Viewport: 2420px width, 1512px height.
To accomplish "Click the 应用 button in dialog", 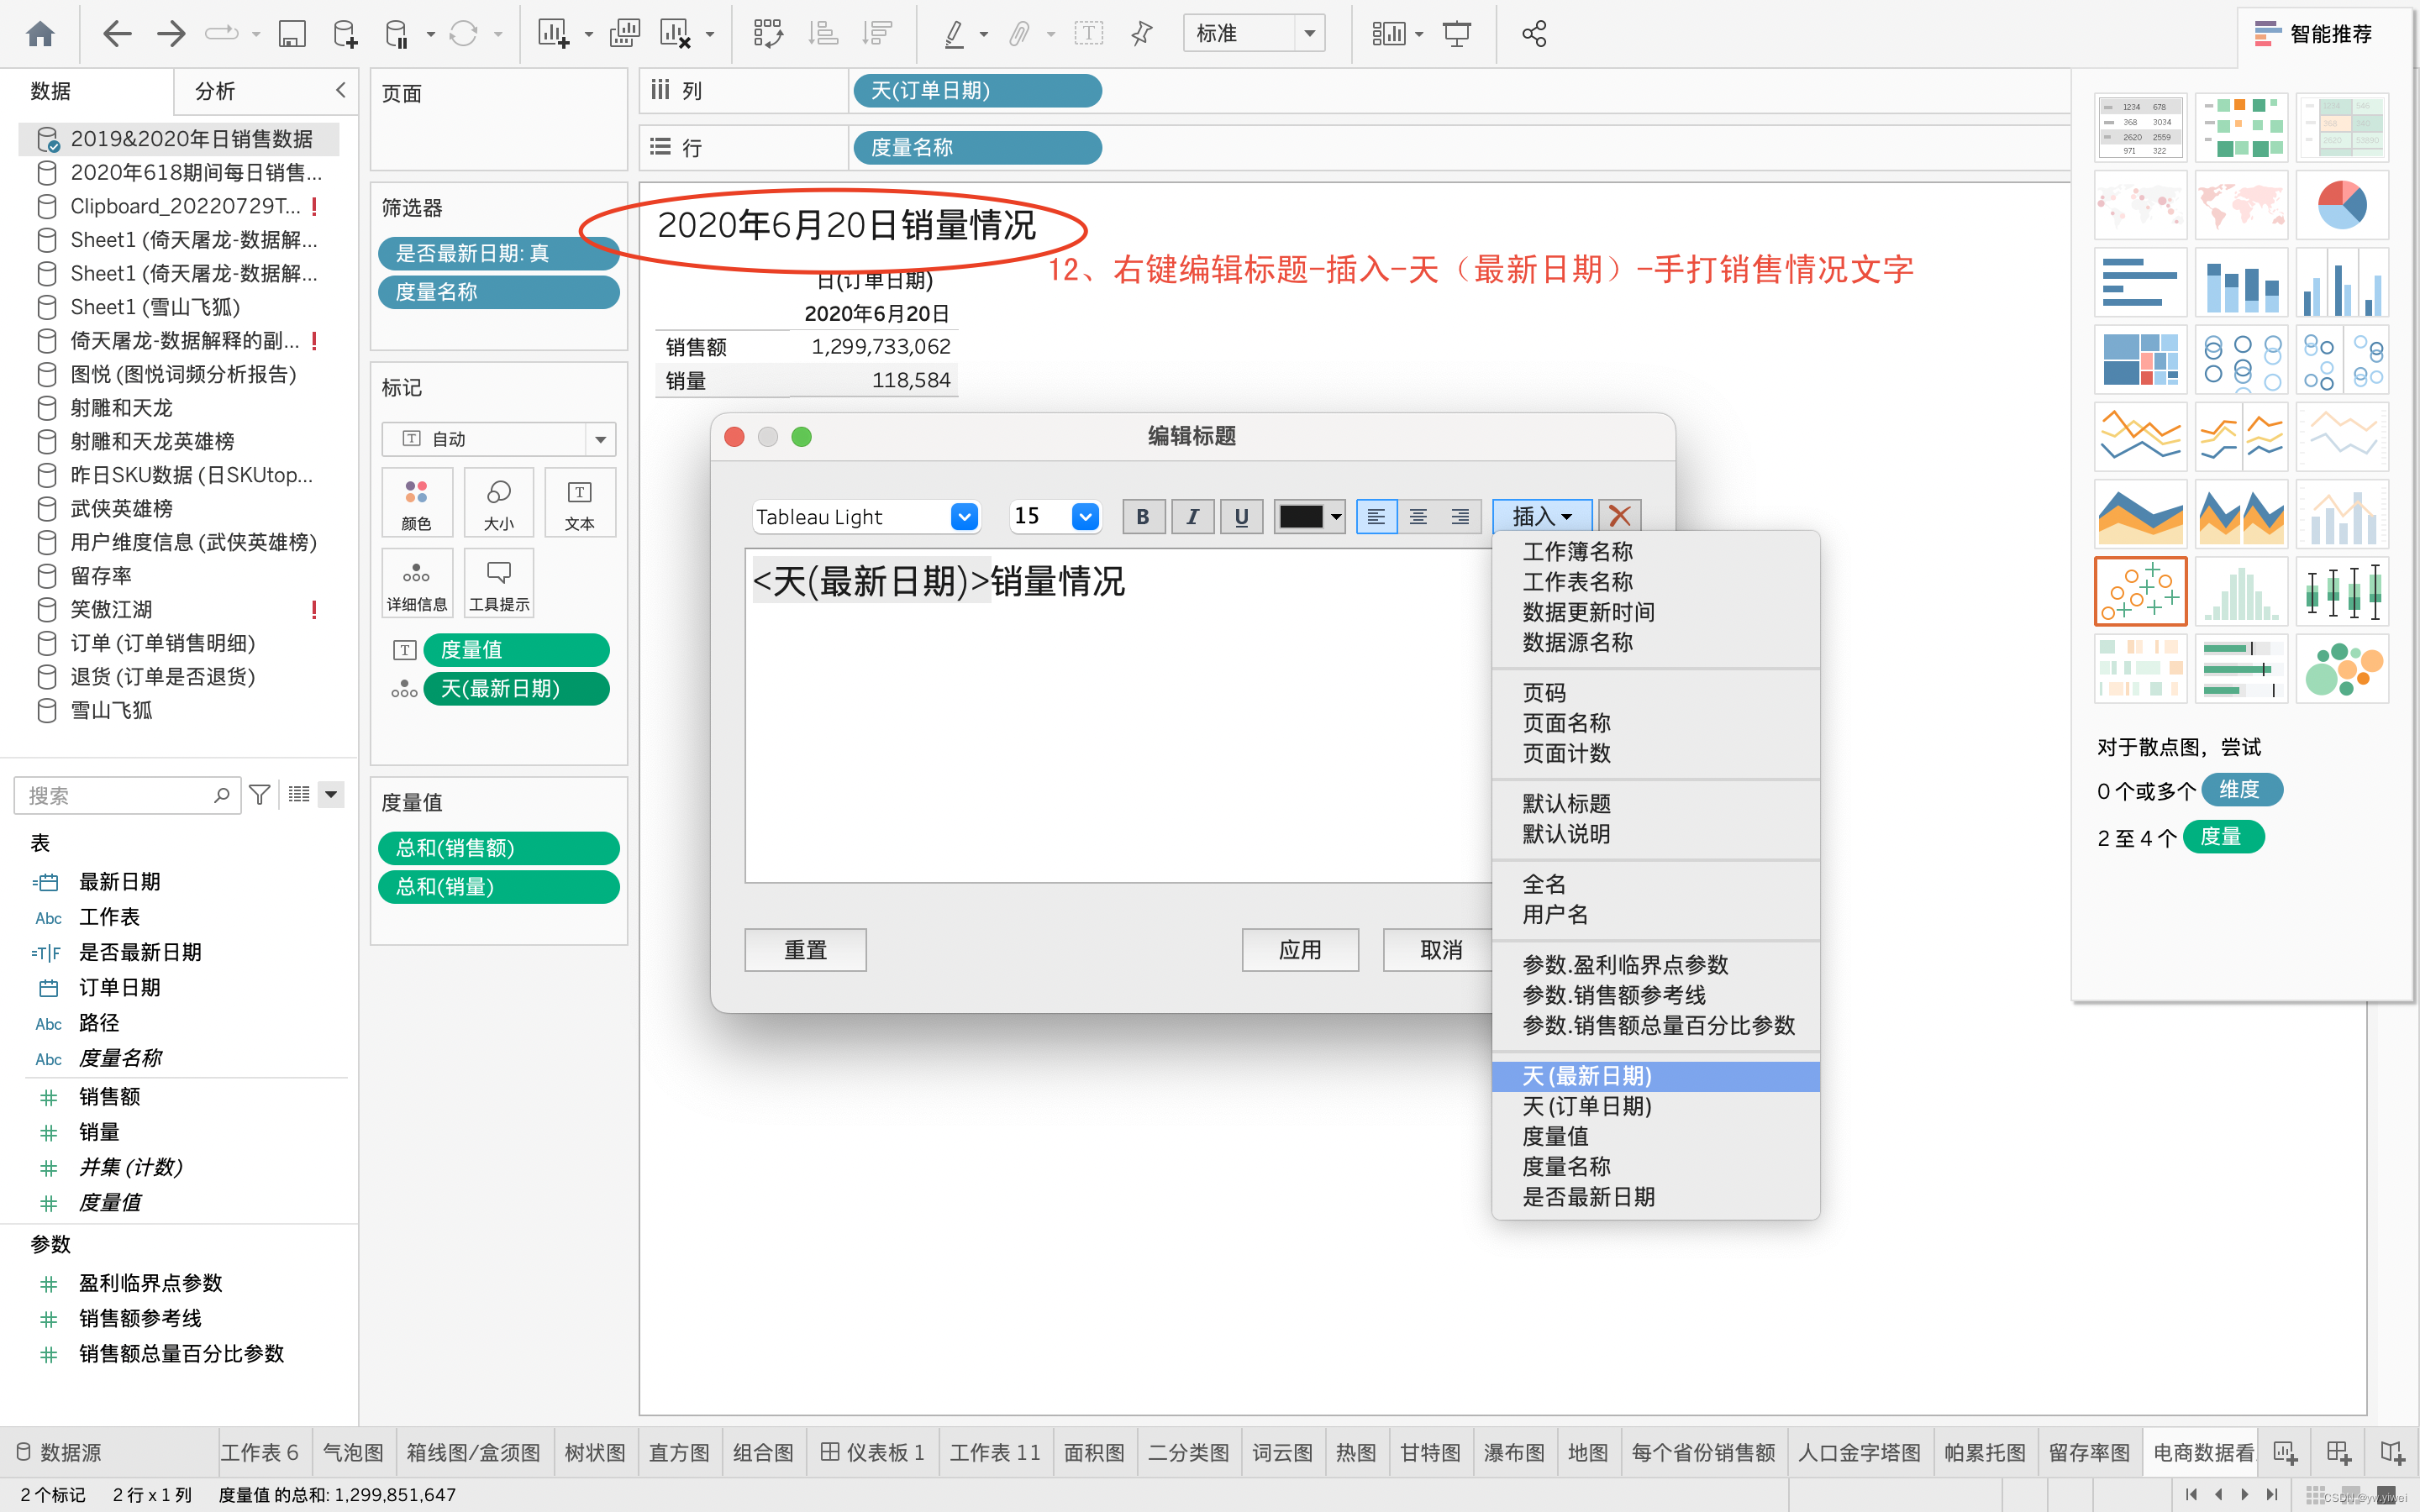I will coord(1300,950).
